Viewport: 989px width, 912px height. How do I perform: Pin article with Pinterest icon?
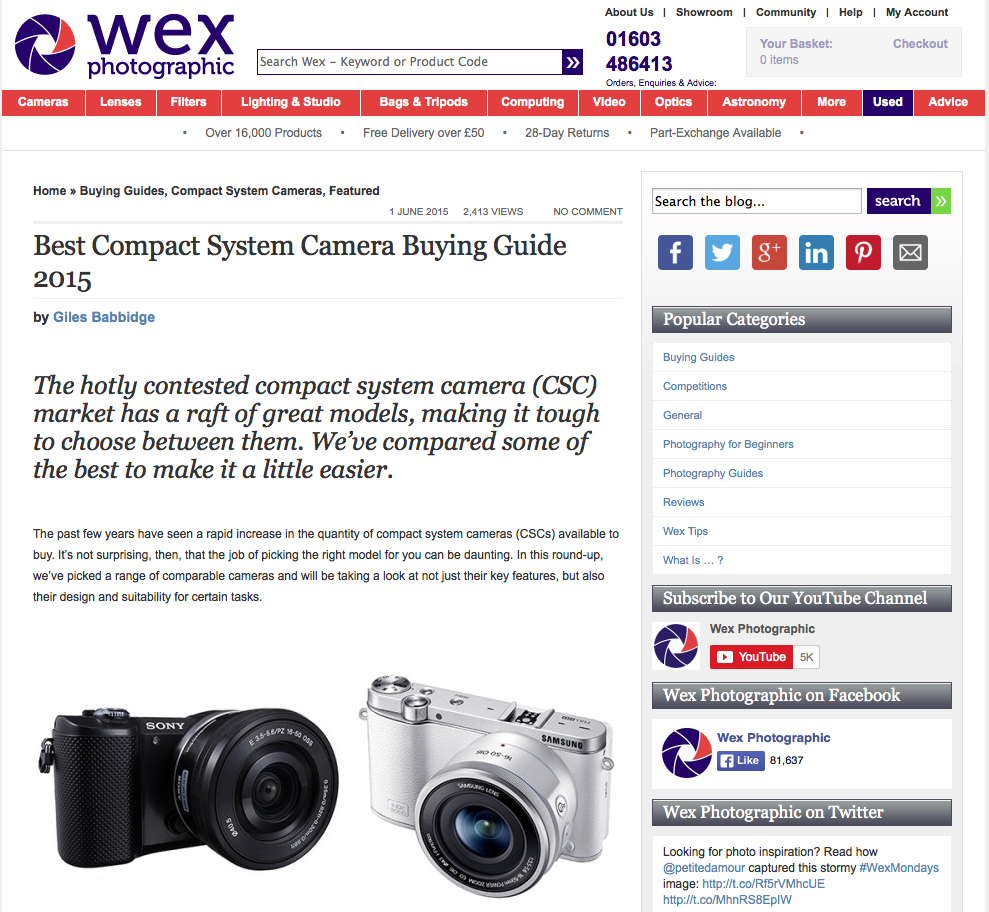point(863,252)
